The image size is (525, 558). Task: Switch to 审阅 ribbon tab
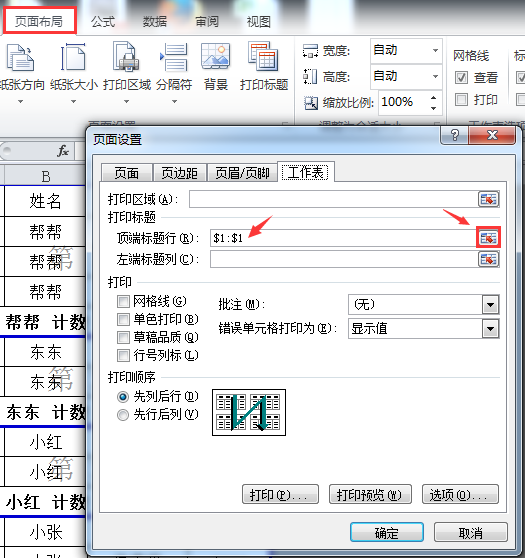(207, 22)
